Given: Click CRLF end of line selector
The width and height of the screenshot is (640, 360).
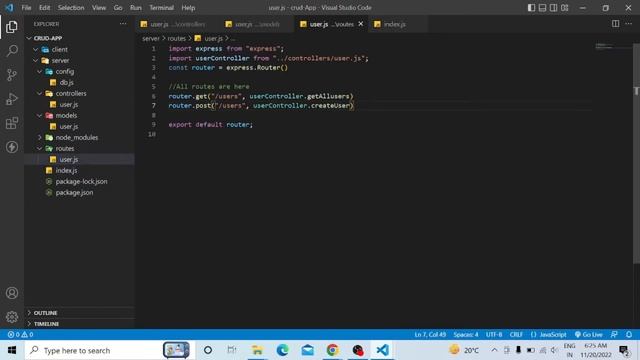Looking at the screenshot, I should (x=516, y=334).
